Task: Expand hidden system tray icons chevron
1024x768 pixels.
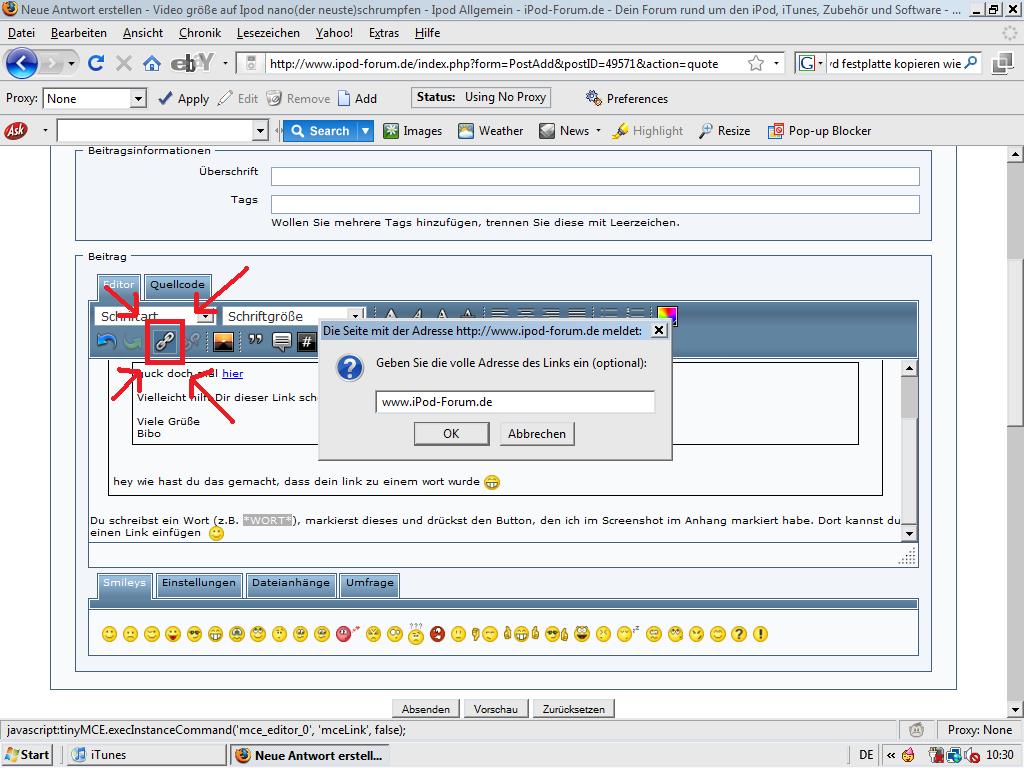Action: coord(891,755)
